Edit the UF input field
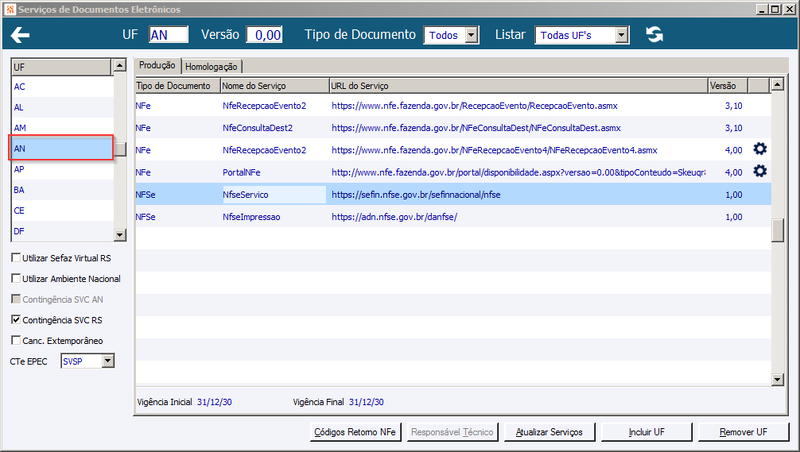Screen dimensions: 800x452 [168, 35]
